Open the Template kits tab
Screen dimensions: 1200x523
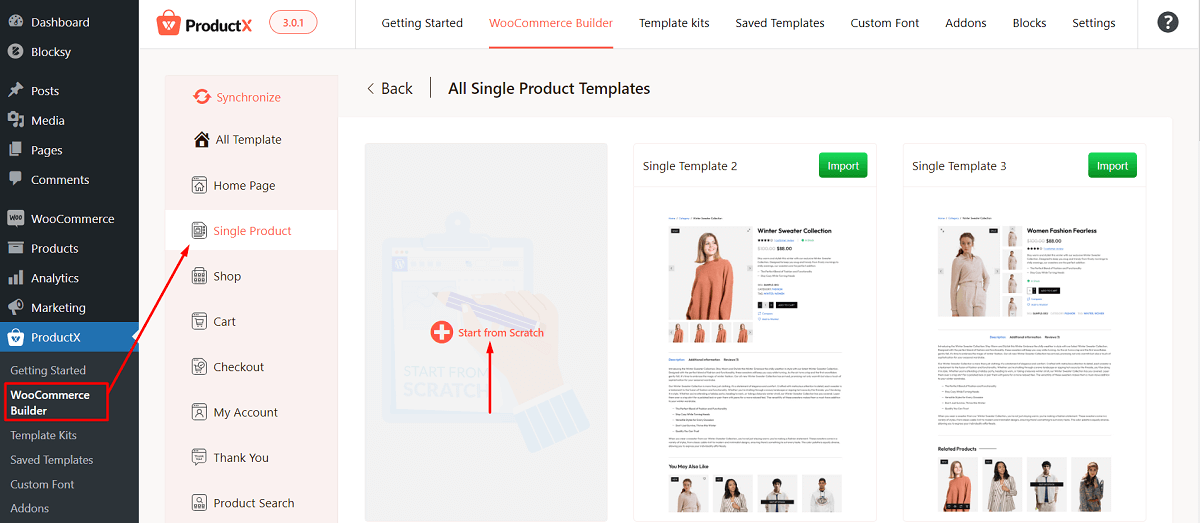[x=674, y=23]
